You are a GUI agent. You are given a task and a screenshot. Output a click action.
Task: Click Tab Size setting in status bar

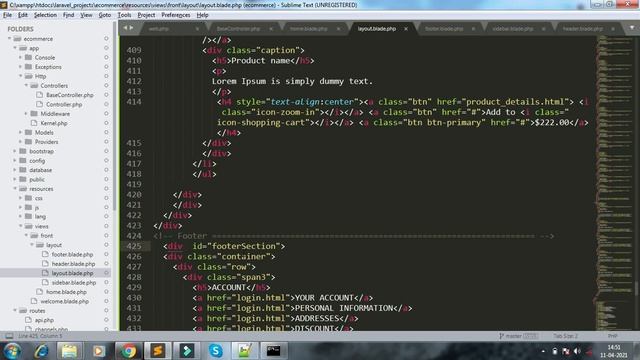(565, 336)
